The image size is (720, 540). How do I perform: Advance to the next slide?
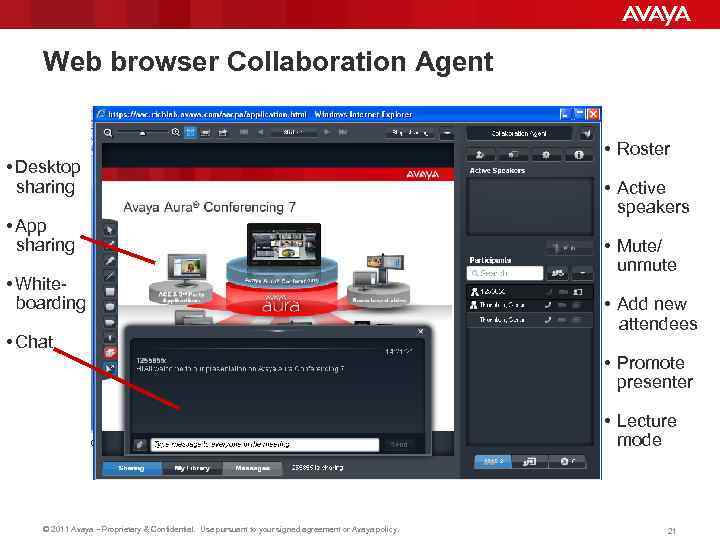[327, 132]
